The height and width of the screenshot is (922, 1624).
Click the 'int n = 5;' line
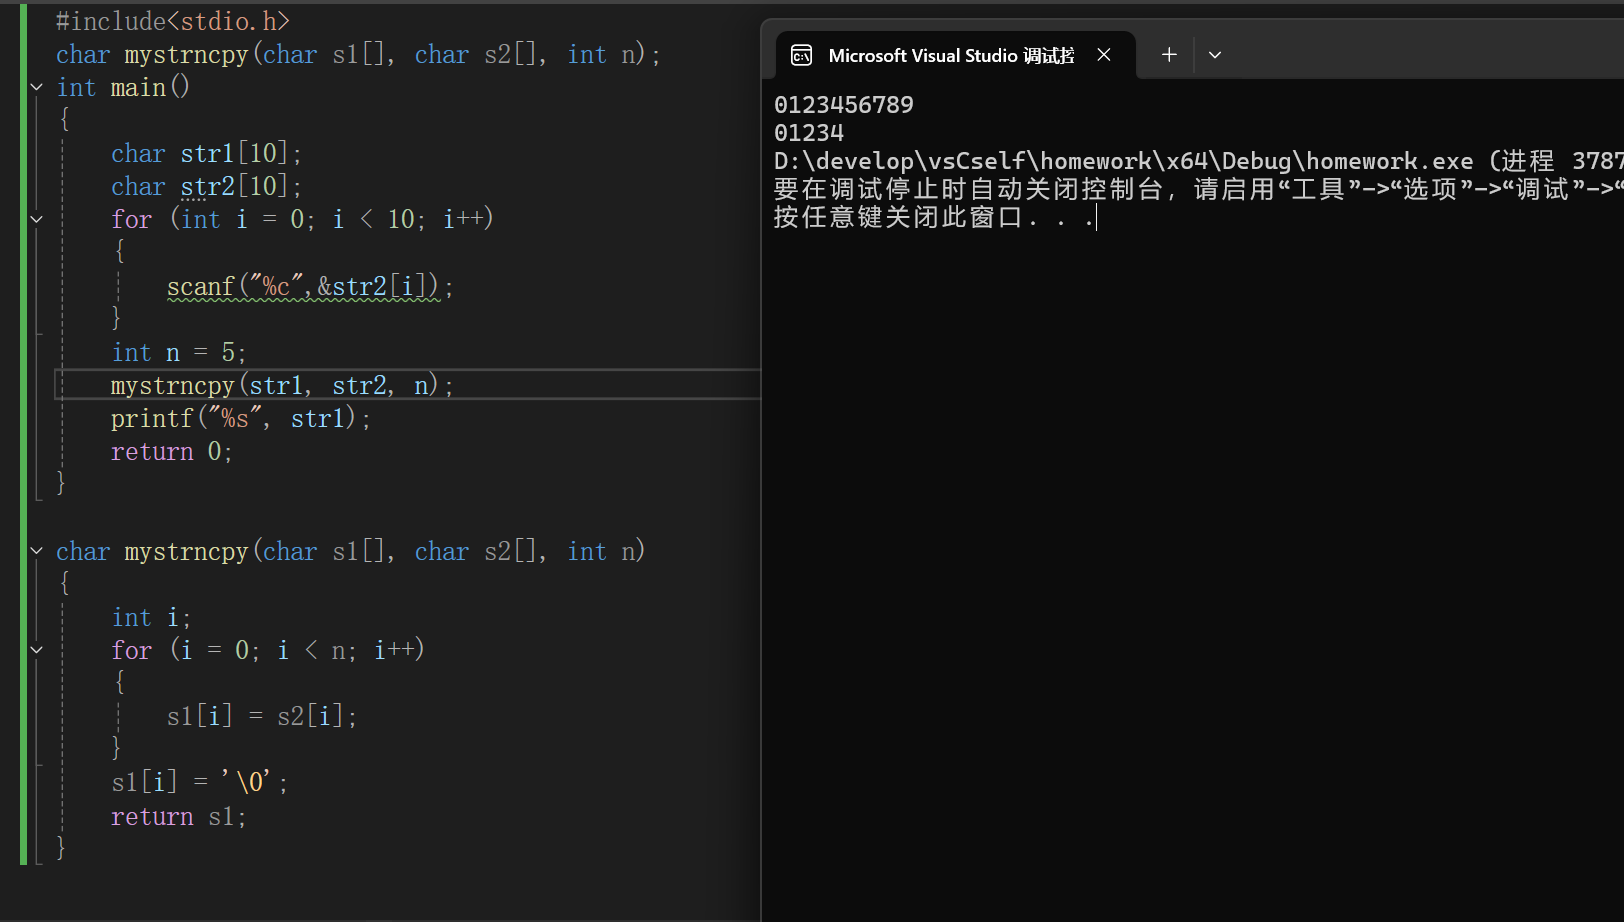178,352
